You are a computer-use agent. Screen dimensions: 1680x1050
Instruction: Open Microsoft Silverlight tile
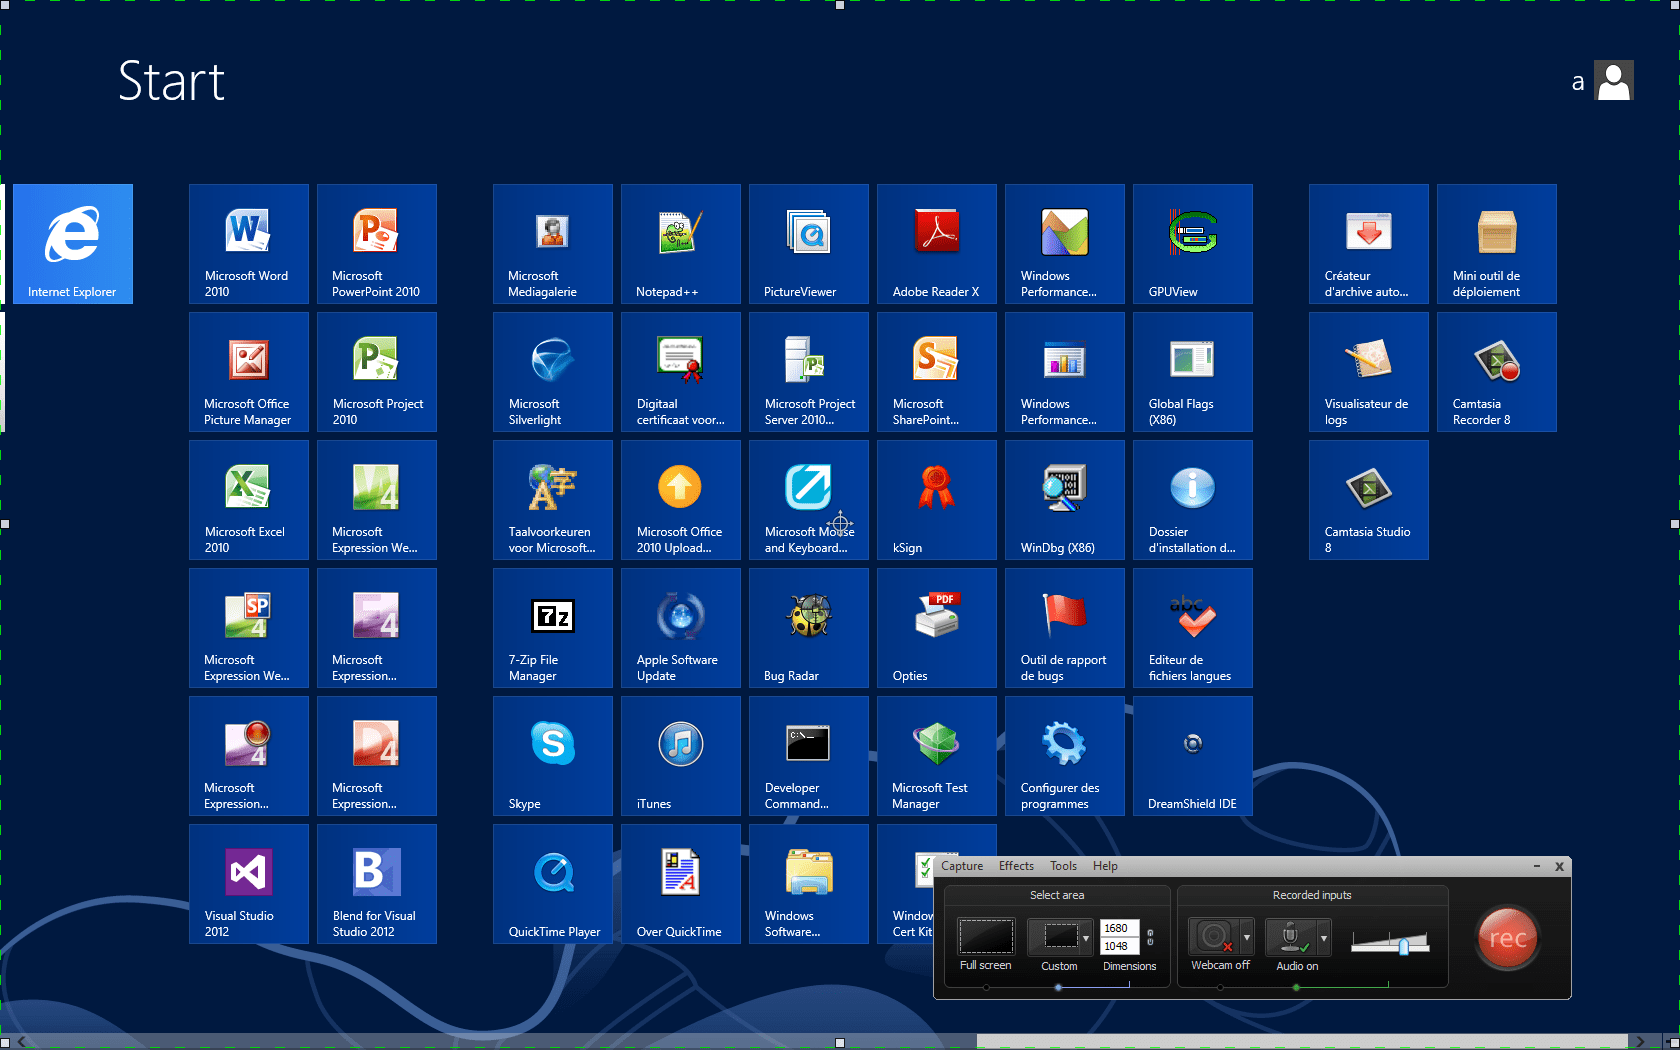coord(553,372)
